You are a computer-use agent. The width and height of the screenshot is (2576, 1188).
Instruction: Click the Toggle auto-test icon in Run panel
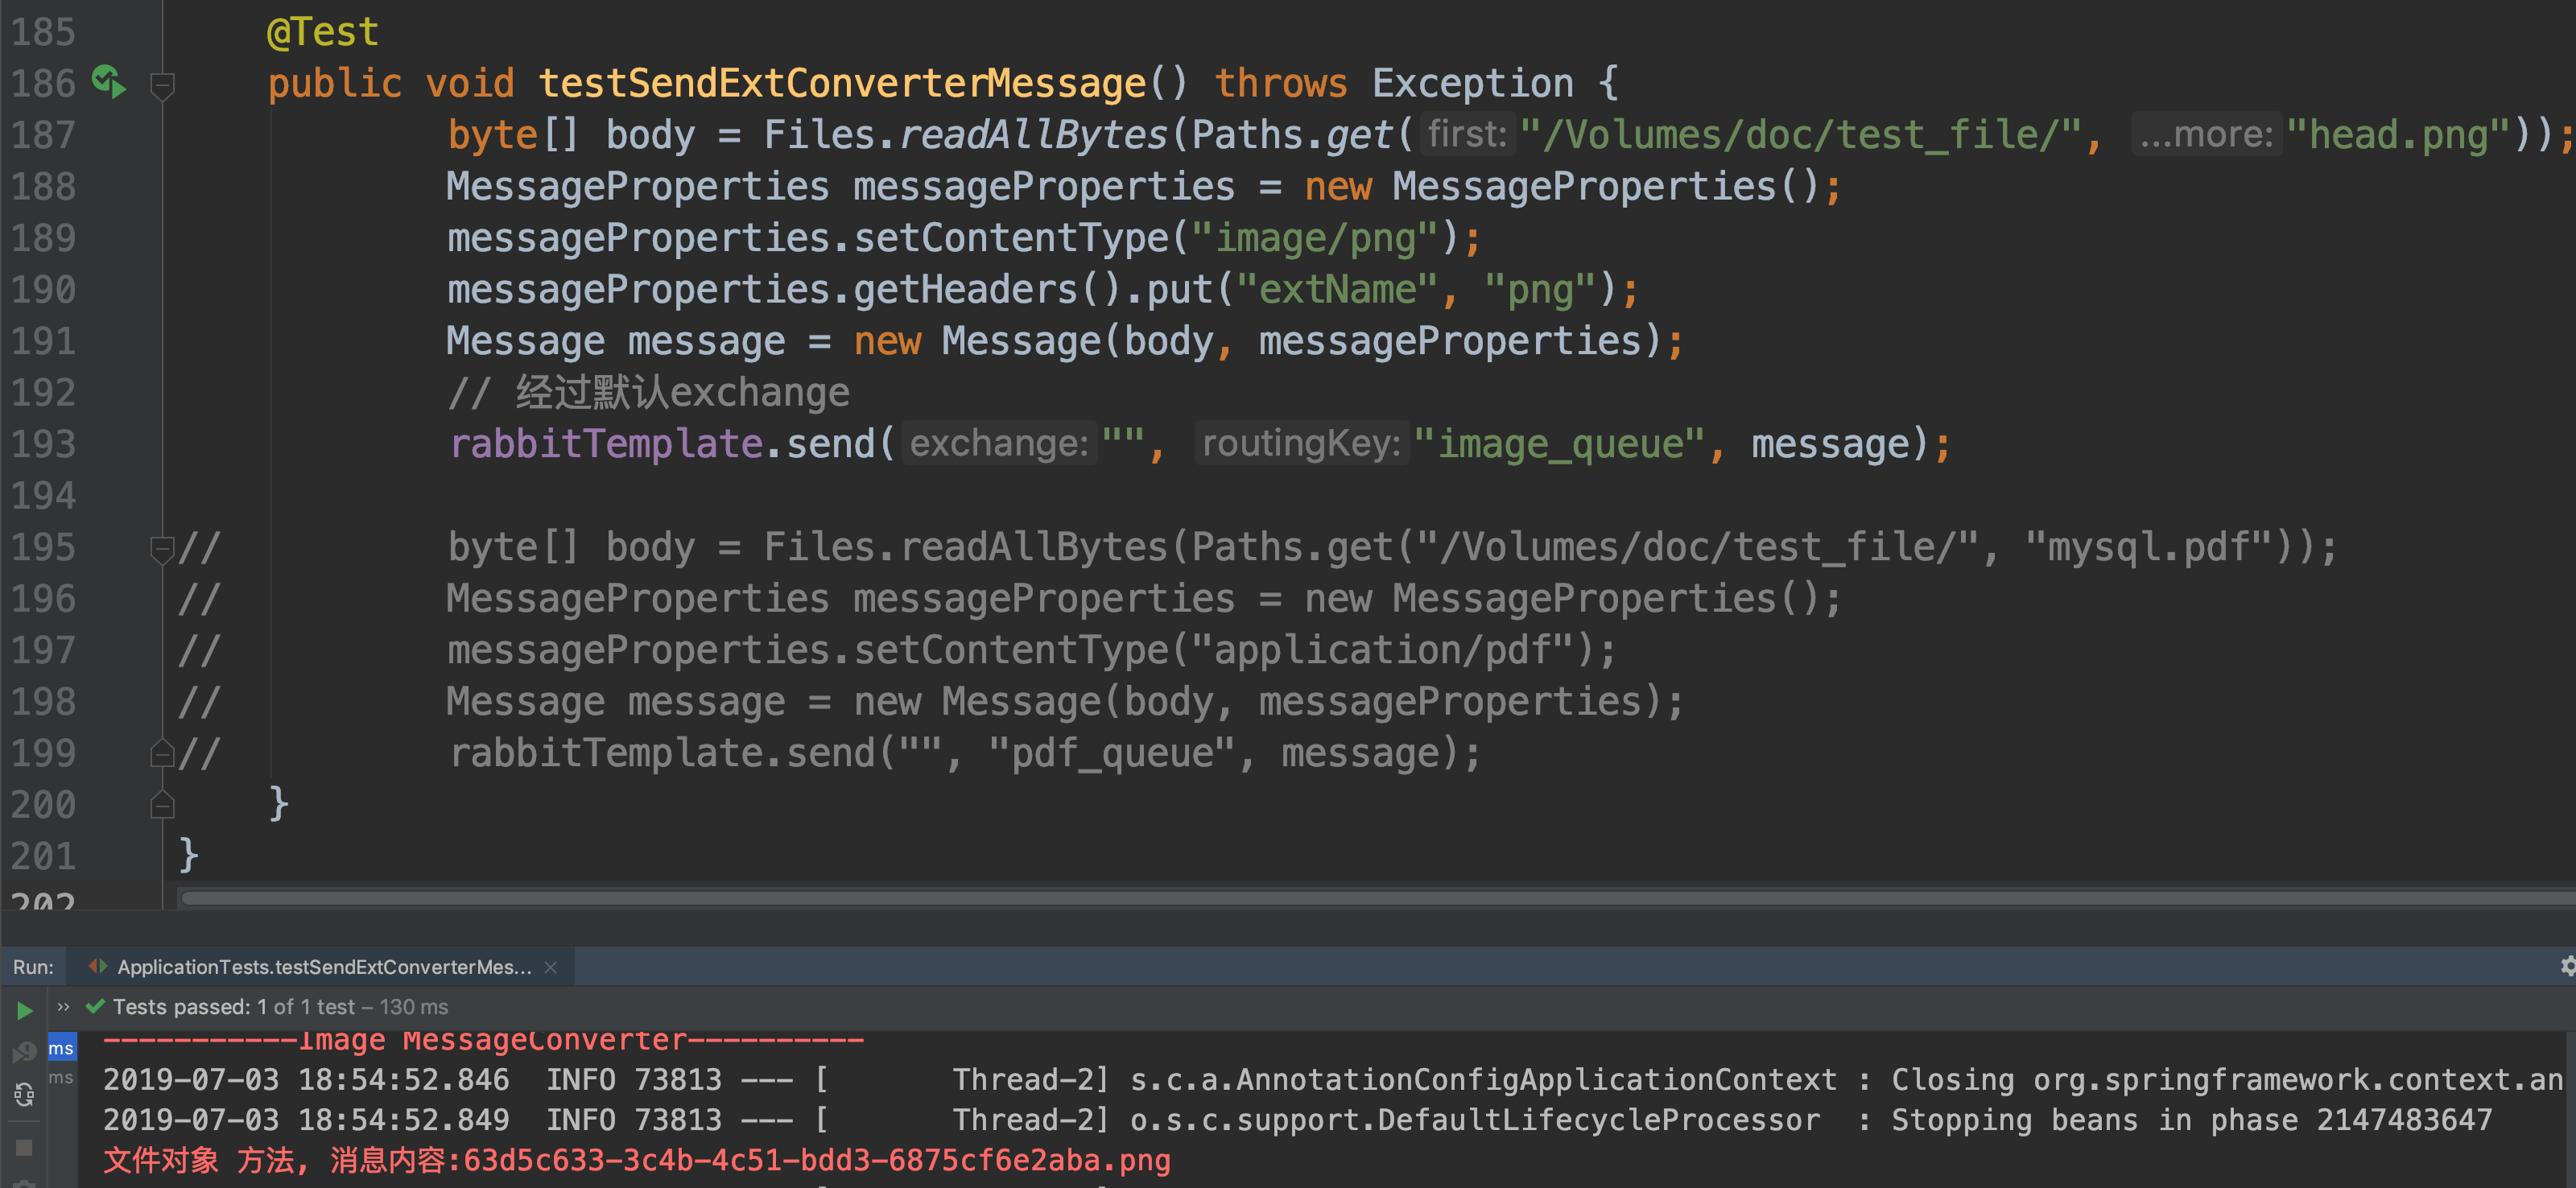25,1096
